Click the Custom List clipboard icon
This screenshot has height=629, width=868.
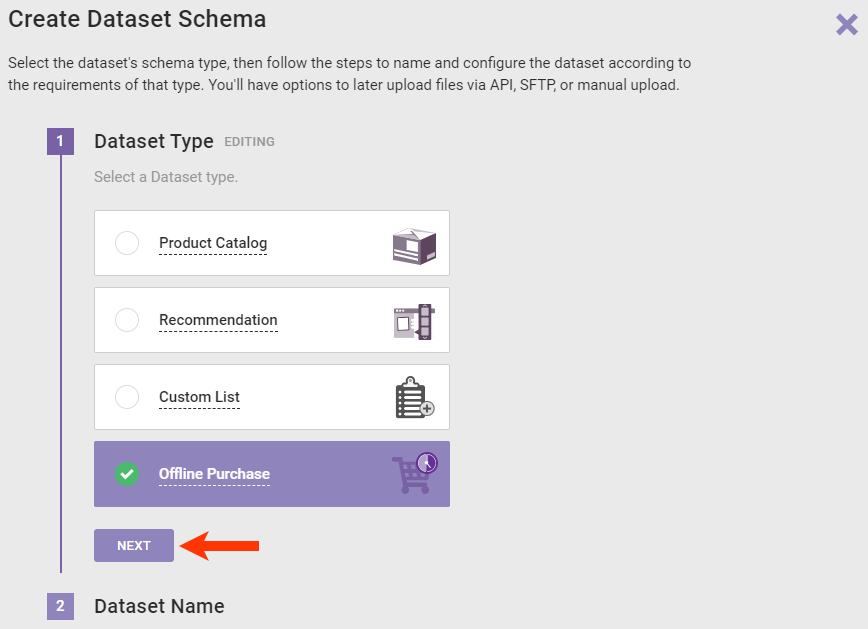(x=414, y=397)
